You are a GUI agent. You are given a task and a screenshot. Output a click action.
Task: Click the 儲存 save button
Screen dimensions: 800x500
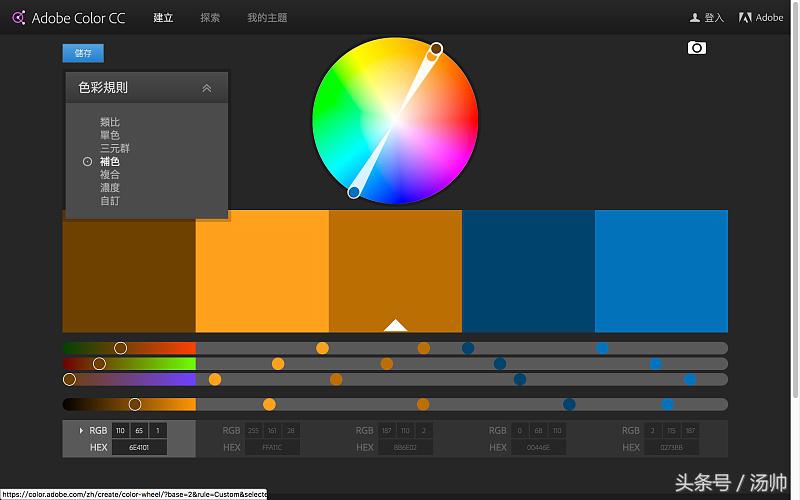pos(83,53)
